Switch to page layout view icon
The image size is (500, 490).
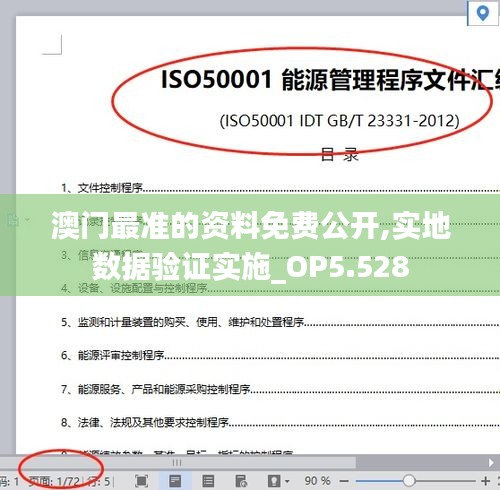click(x=175, y=481)
